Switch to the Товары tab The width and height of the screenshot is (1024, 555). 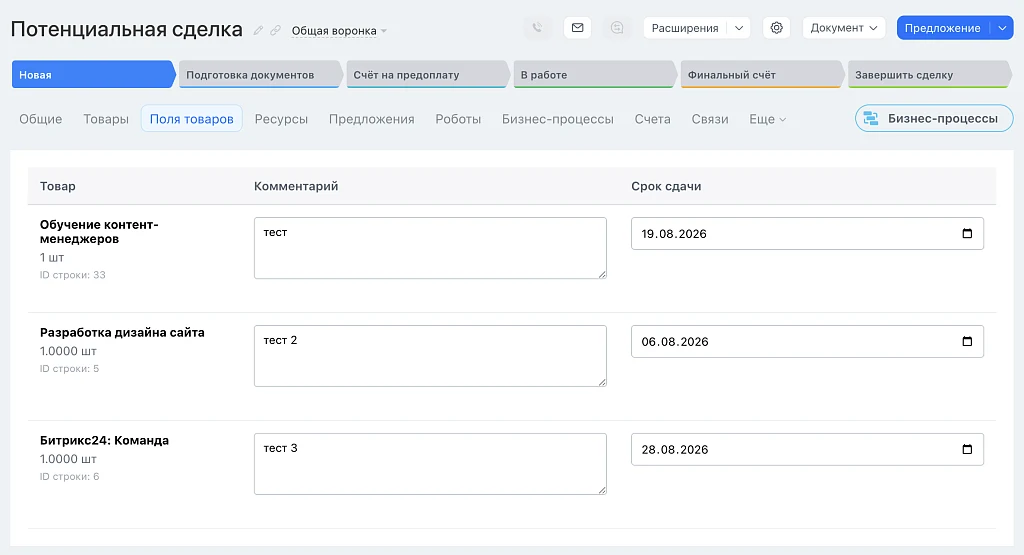coord(106,119)
